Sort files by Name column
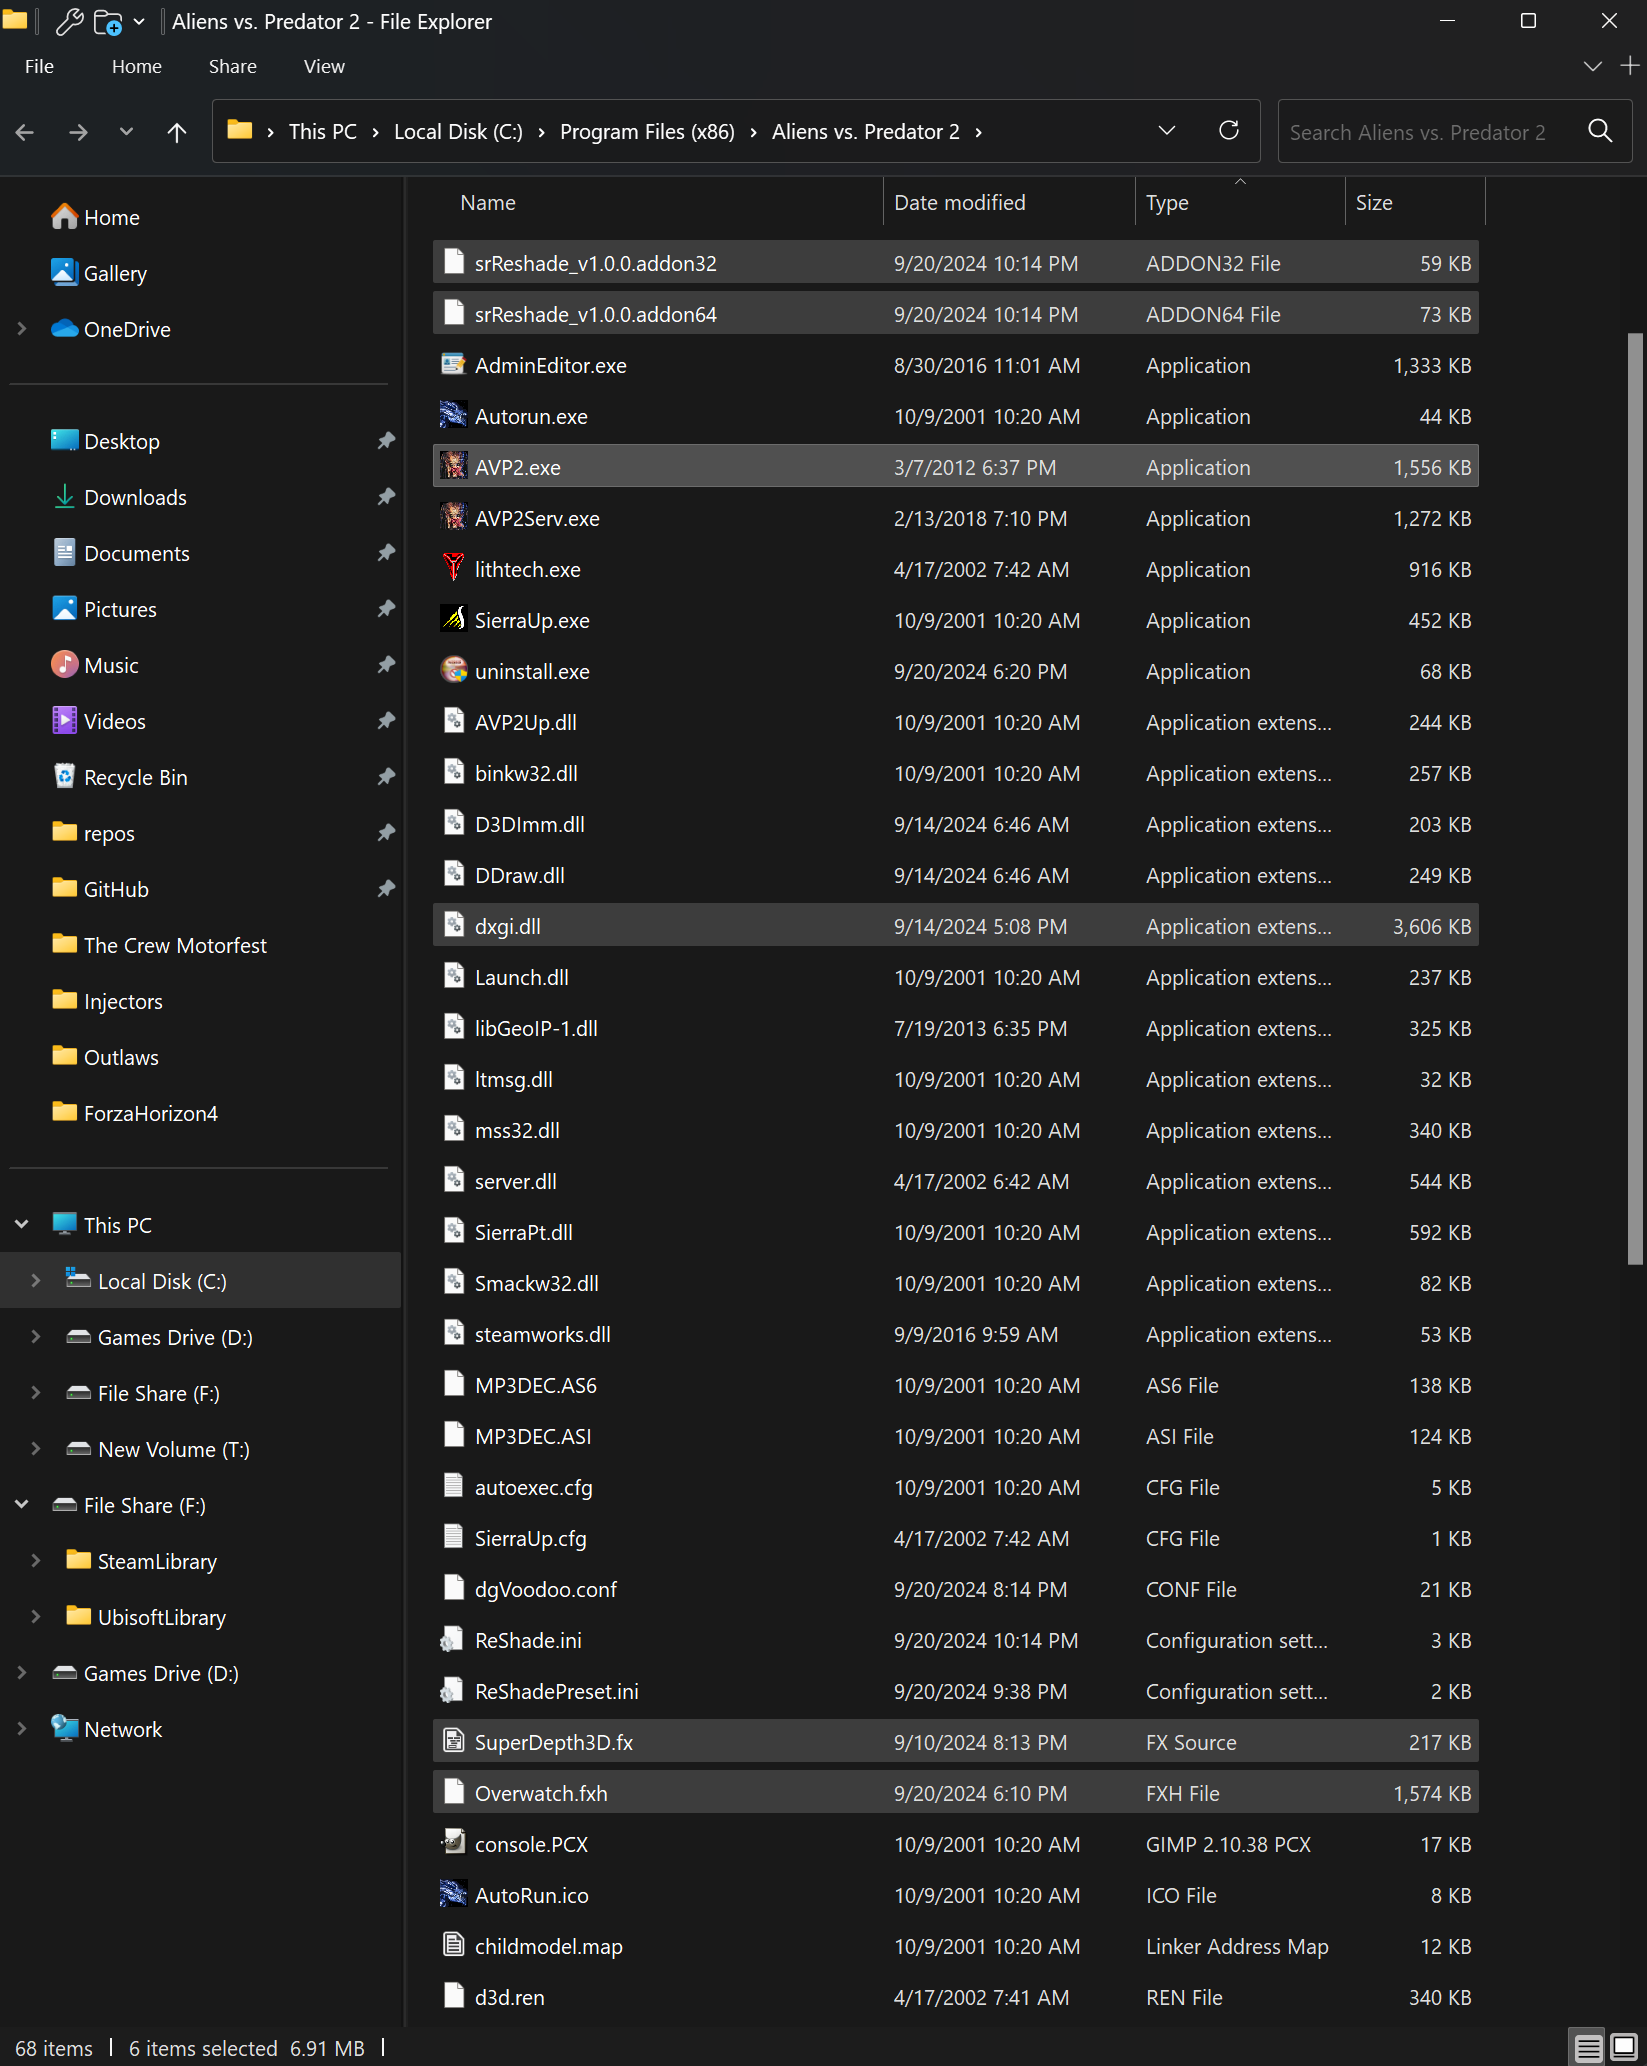 tap(658, 202)
